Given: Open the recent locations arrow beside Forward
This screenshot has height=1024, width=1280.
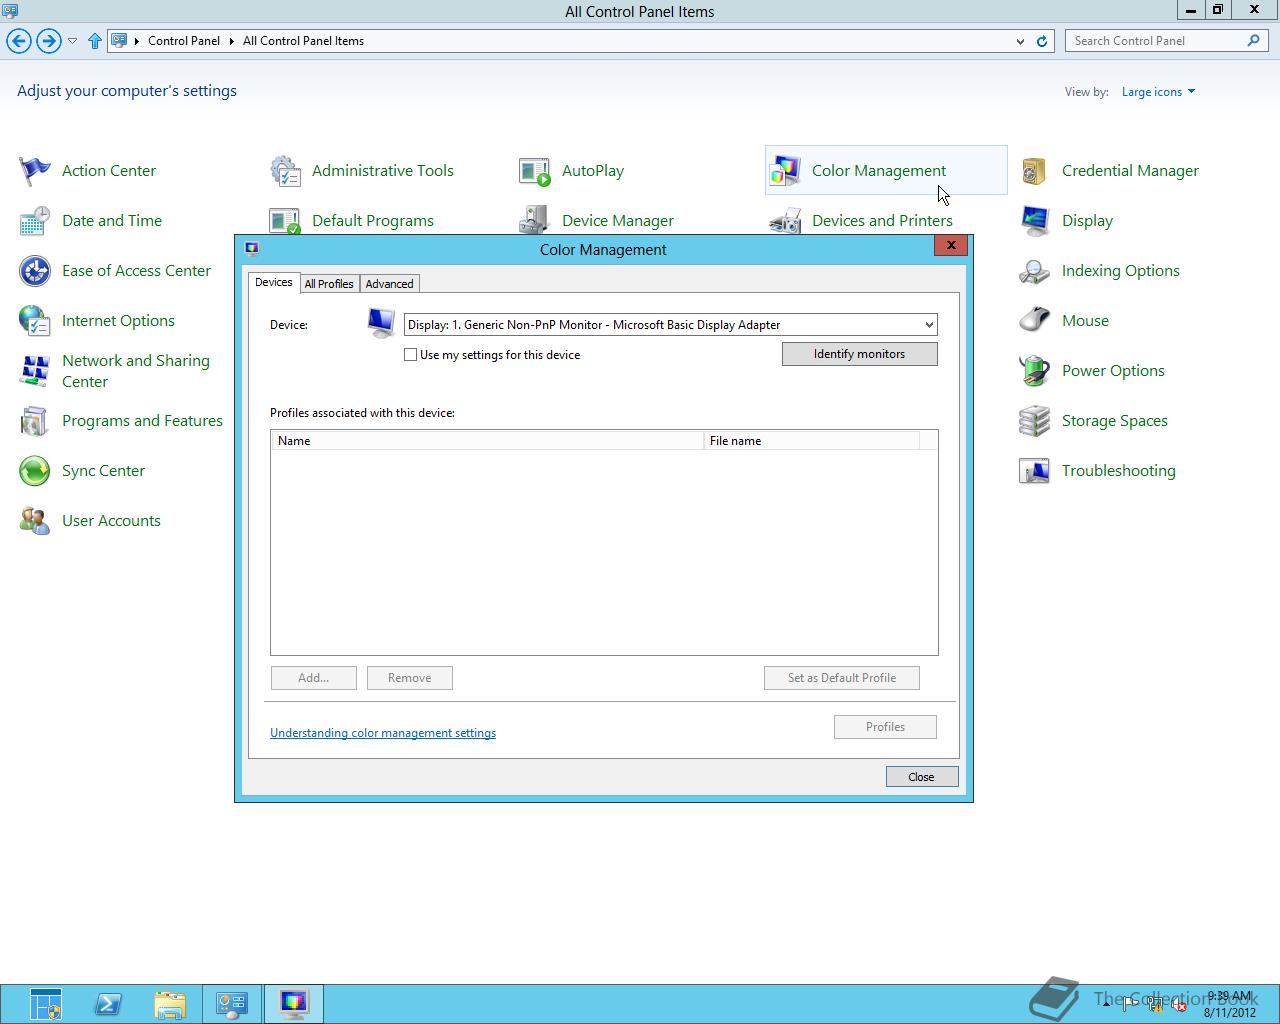Looking at the screenshot, I should click(72, 41).
